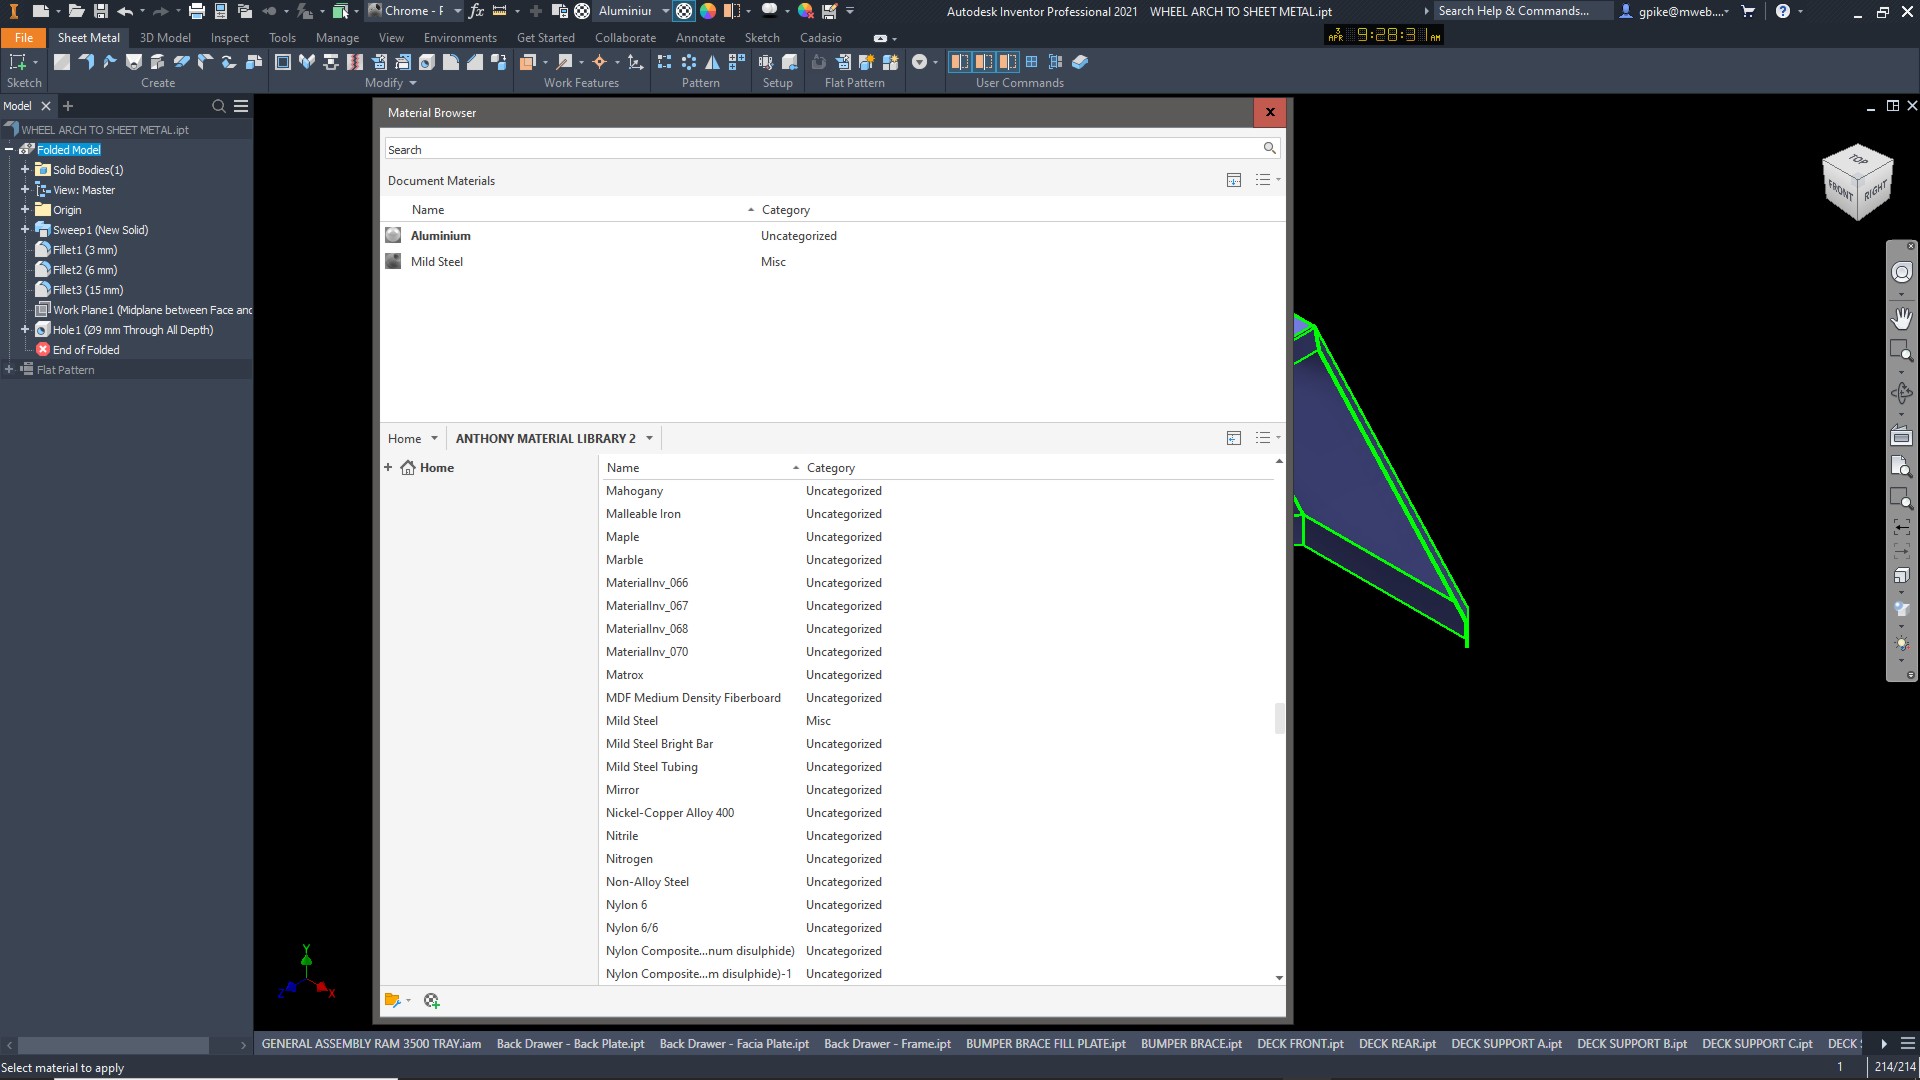Open the Inspect tab

pos(229,37)
